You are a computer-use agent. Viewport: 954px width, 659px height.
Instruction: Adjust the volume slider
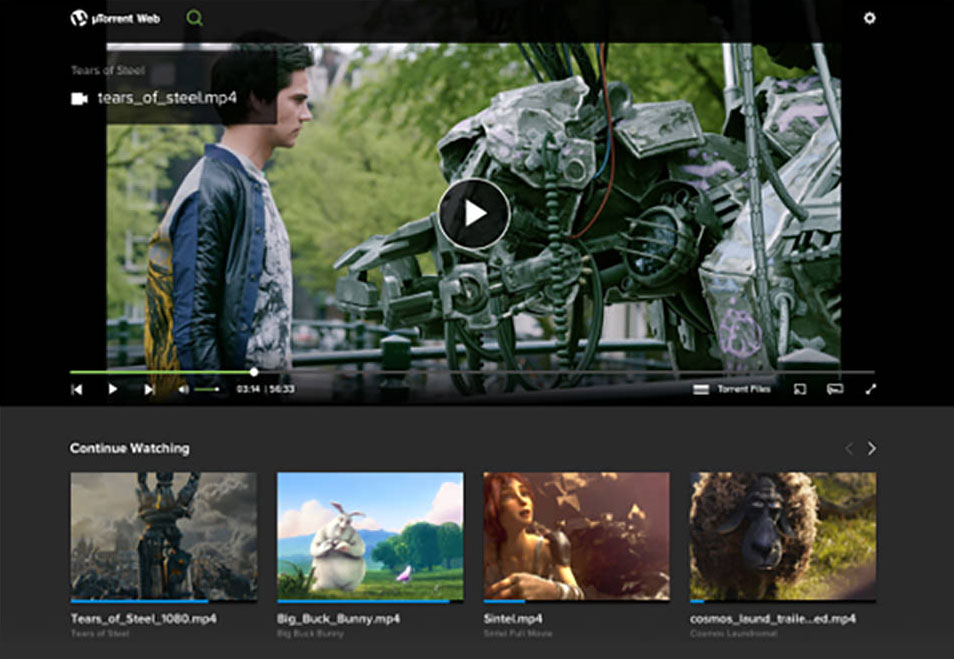pyautogui.click(x=207, y=389)
